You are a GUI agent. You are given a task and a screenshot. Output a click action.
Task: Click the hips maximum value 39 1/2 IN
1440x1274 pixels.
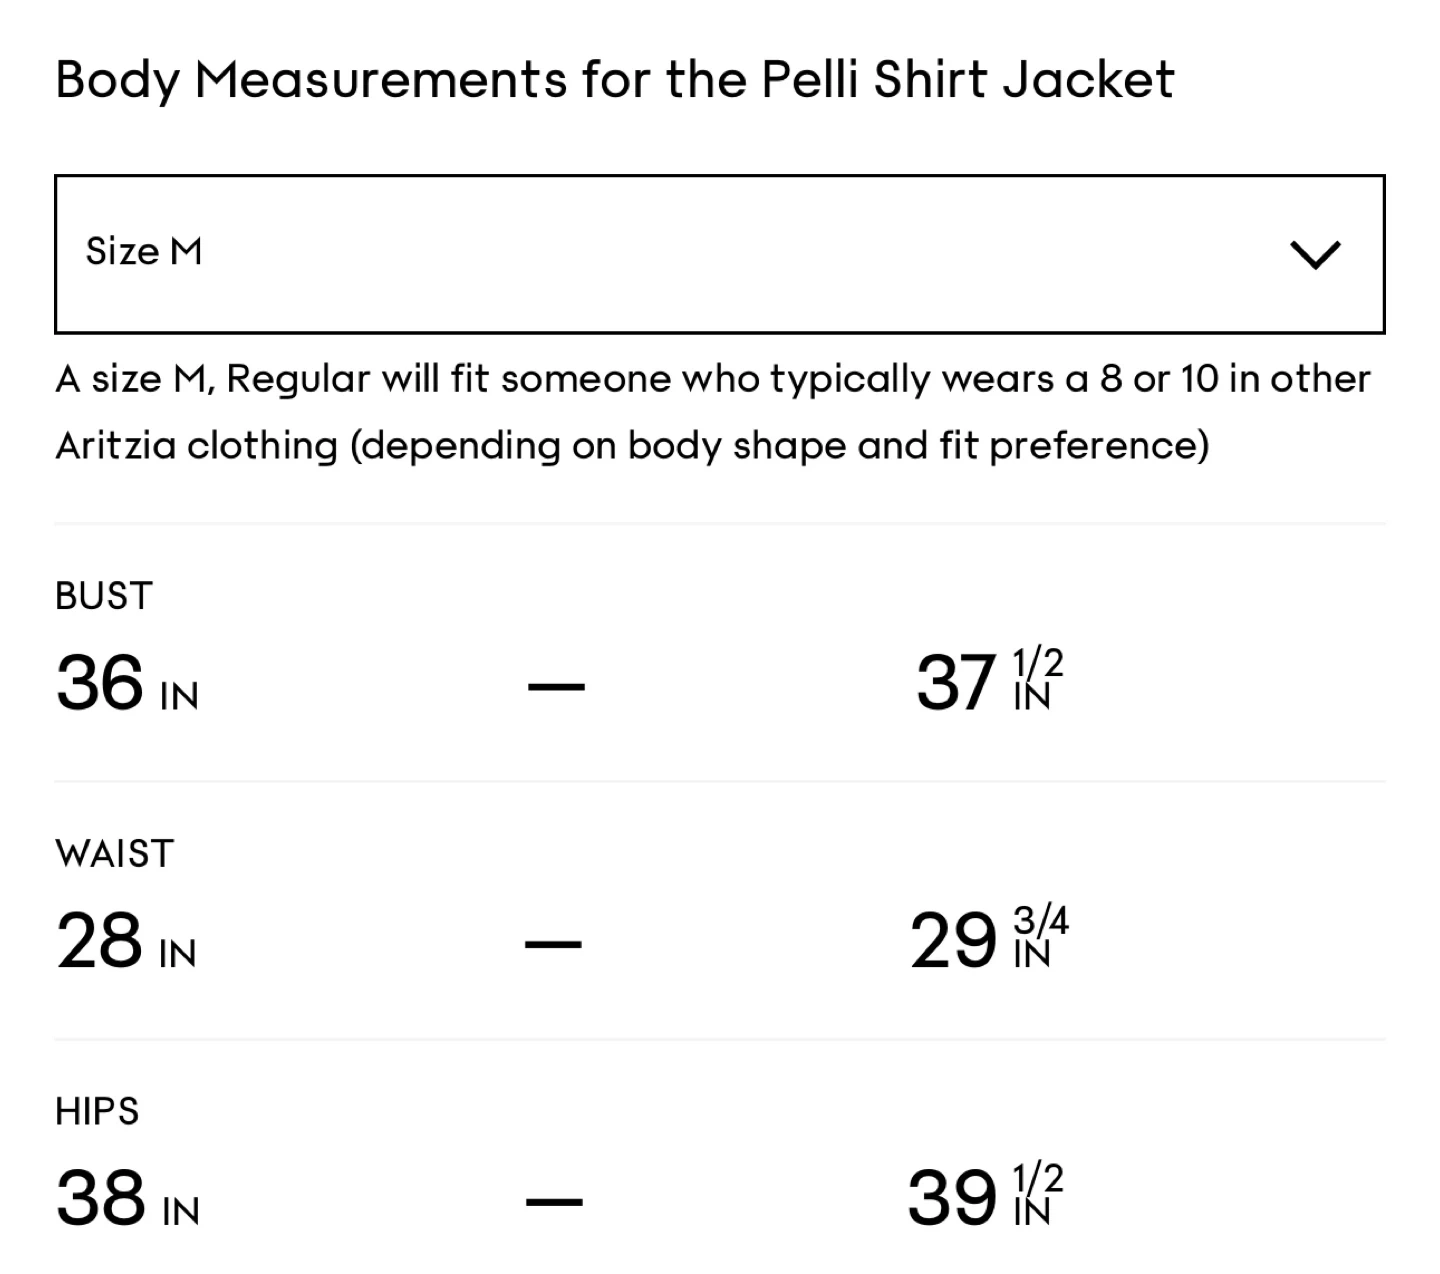point(985,1198)
